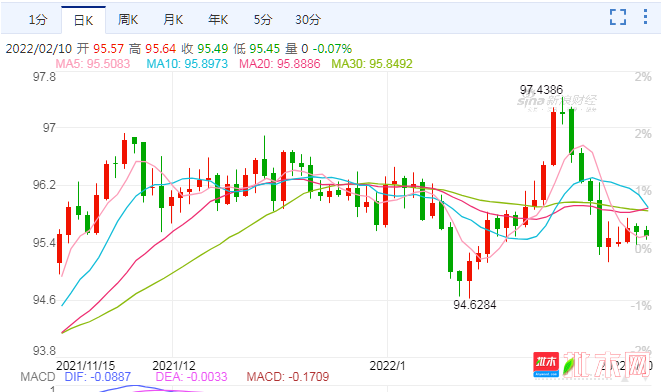This screenshot has height=392, width=670.
Task: Show the 年K yearly chart
Action: (x=217, y=20)
